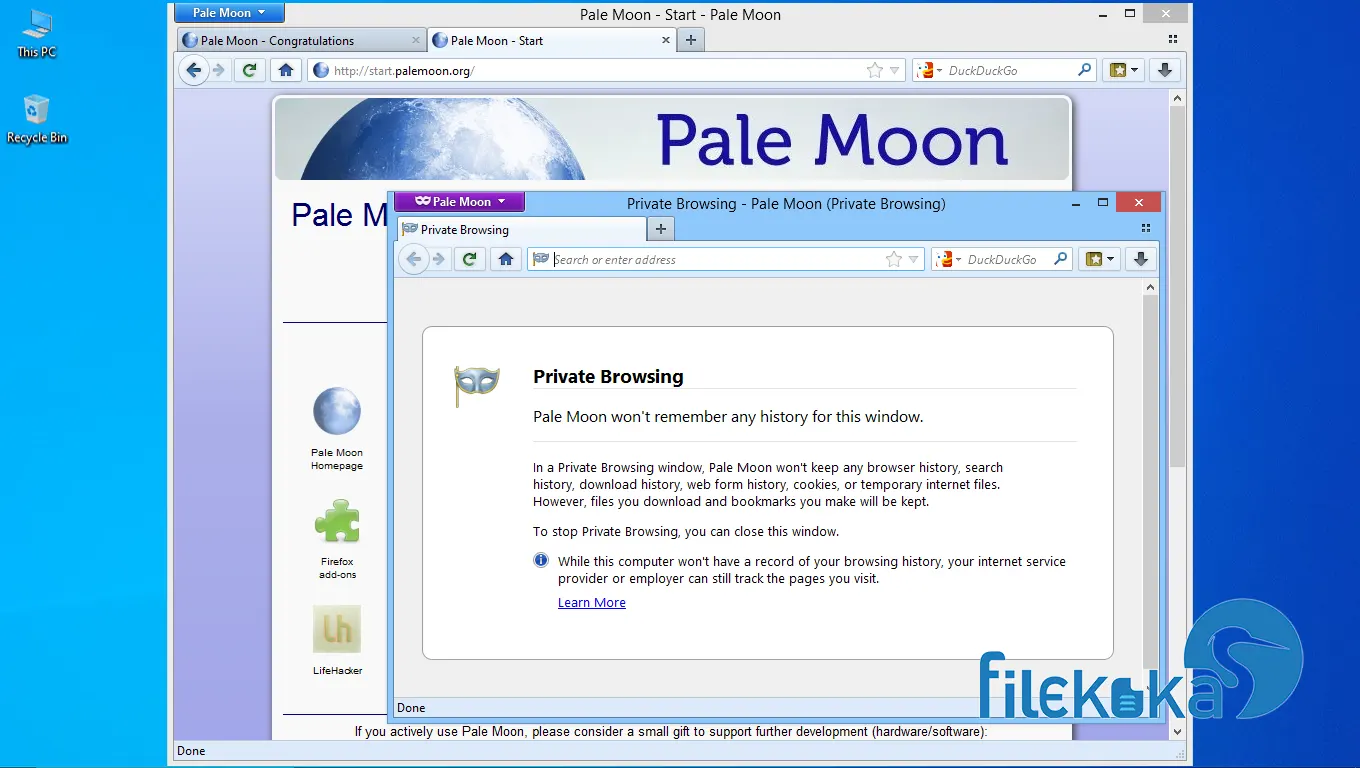The image size is (1360, 768).
Task: Open downloads button in main window
Action: (x=1165, y=70)
